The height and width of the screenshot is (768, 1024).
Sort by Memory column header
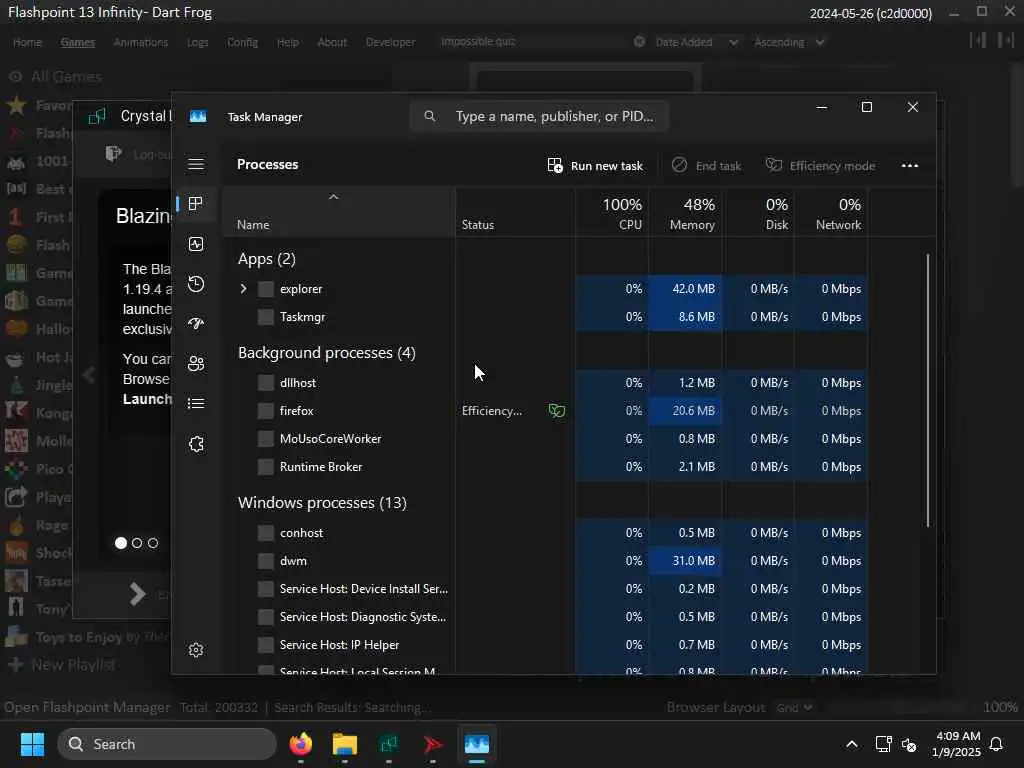tap(686, 214)
